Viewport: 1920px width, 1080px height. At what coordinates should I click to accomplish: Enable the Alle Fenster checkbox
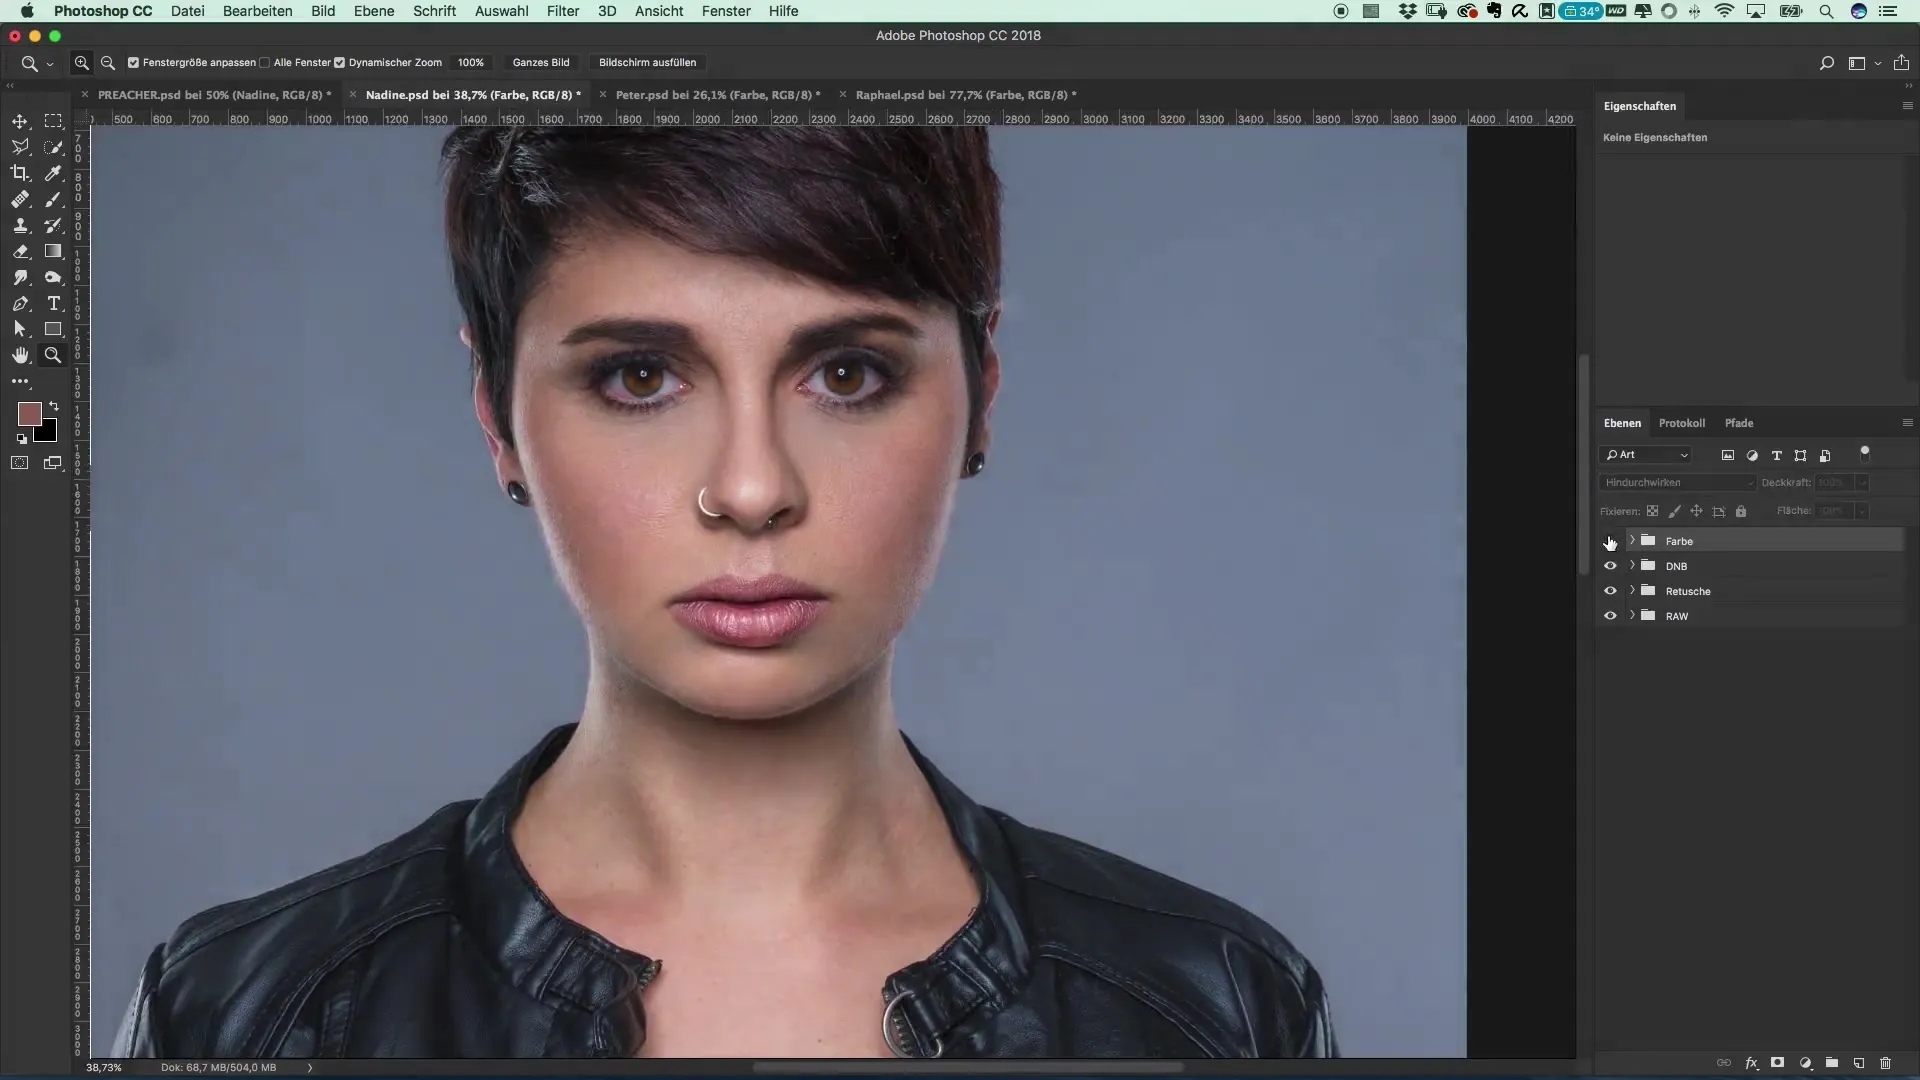[x=265, y=62]
